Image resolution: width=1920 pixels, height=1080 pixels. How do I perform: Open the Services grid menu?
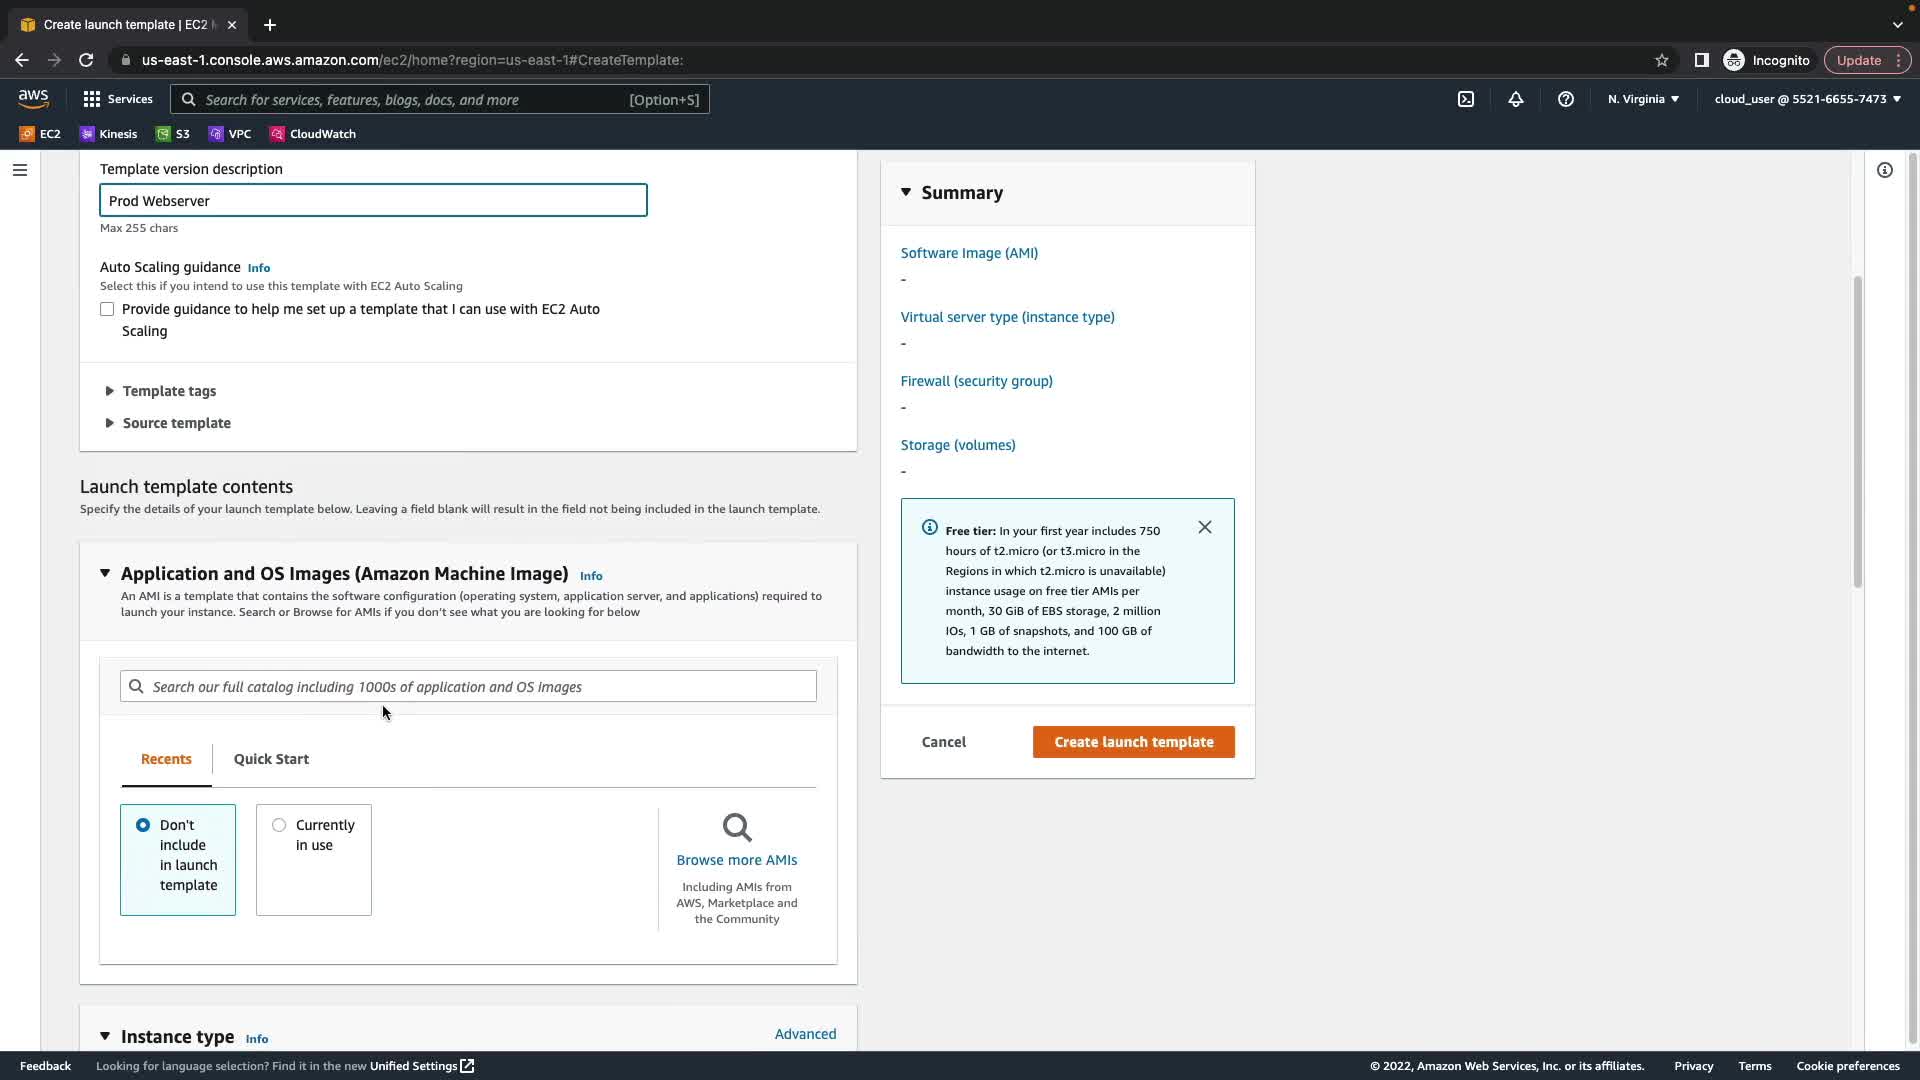(x=118, y=99)
